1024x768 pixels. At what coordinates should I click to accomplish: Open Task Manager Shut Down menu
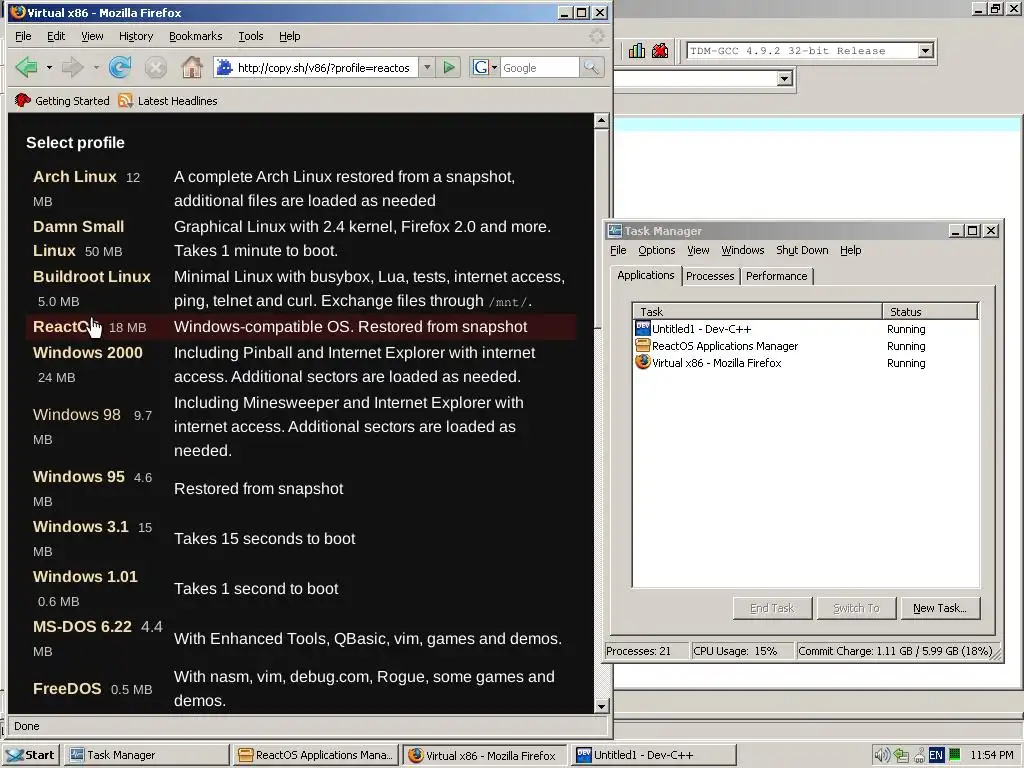(x=802, y=250)
